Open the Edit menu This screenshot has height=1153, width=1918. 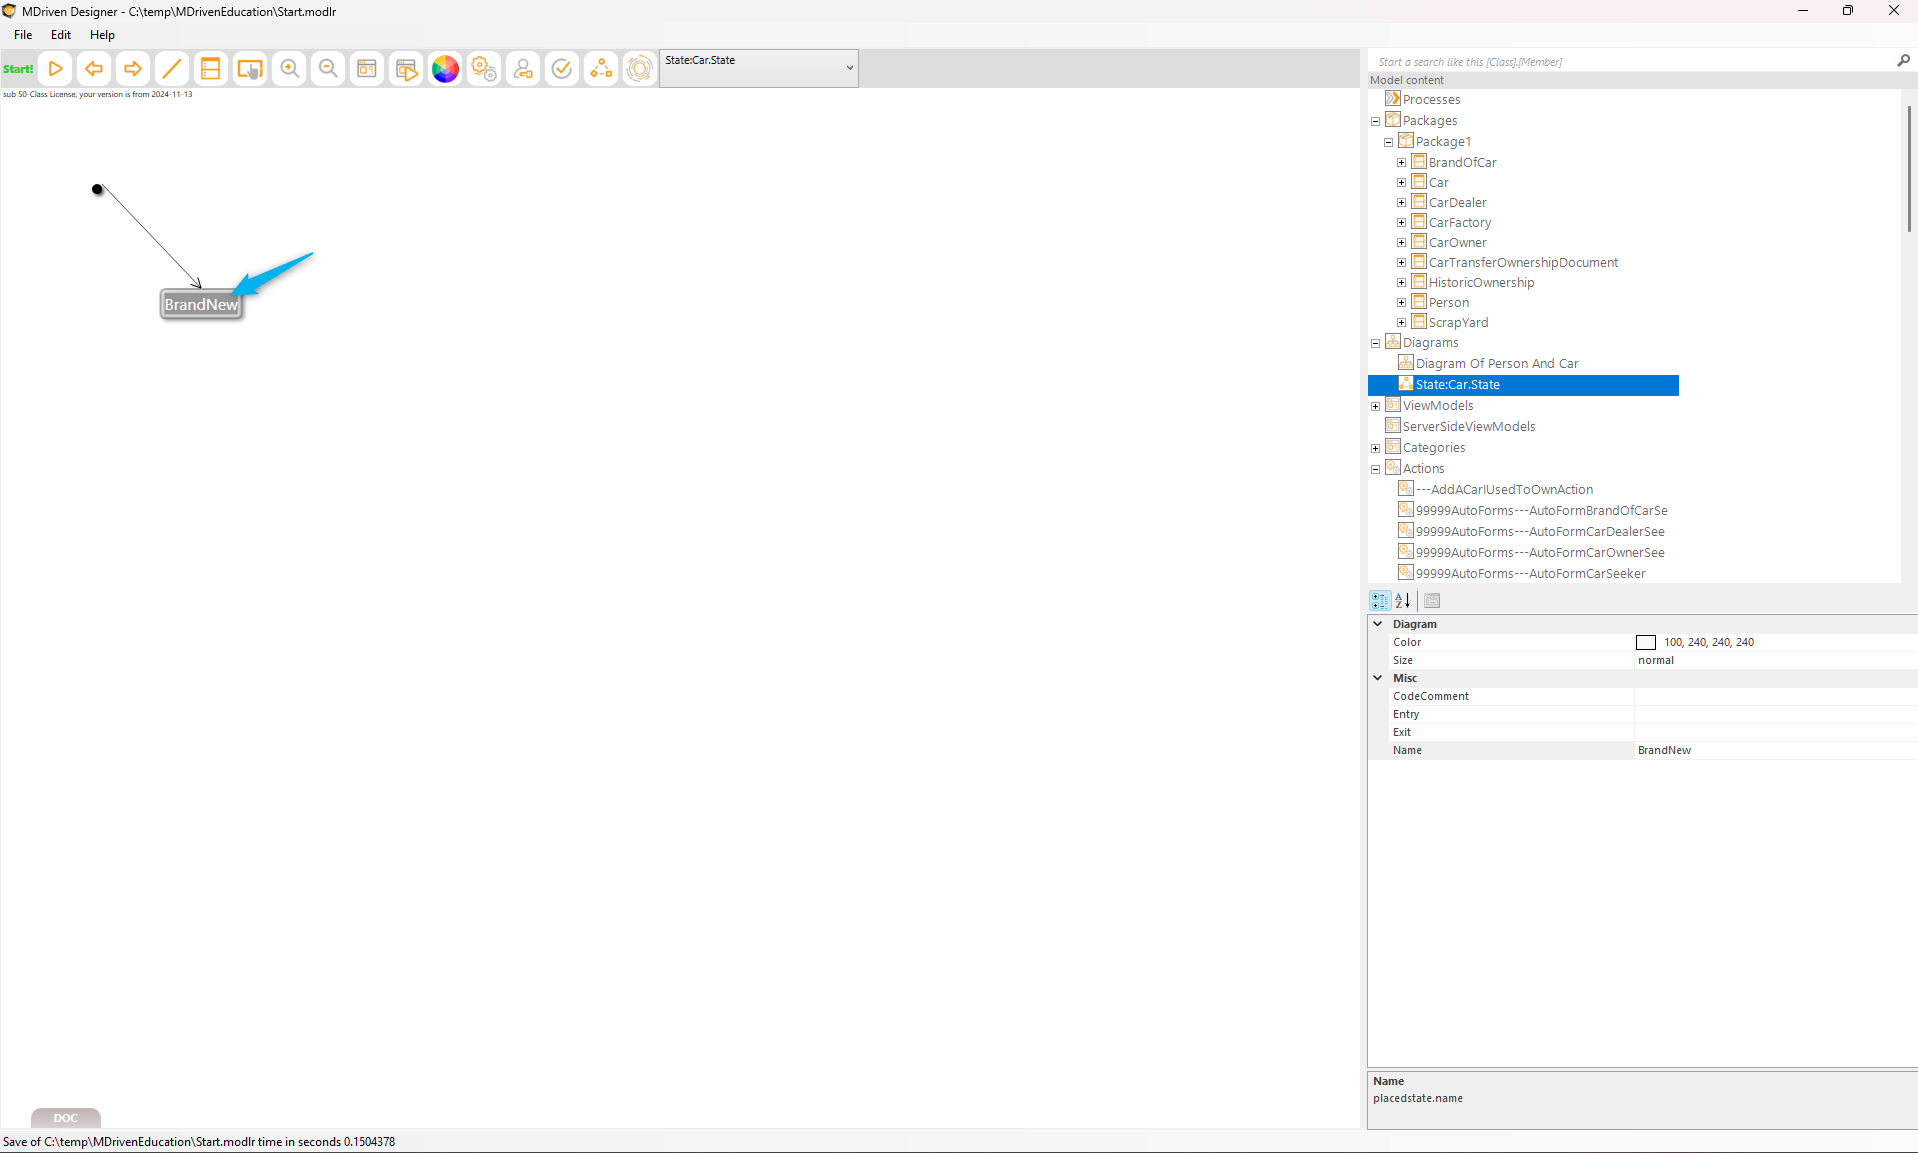pos(61,35)
